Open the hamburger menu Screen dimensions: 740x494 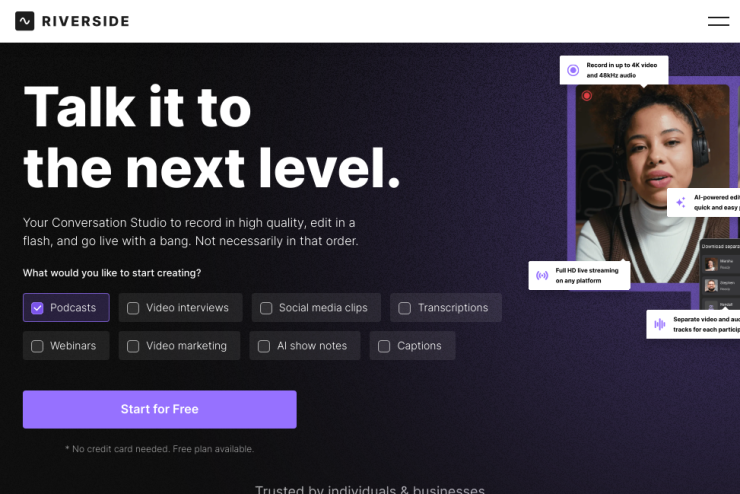(718, 21)
